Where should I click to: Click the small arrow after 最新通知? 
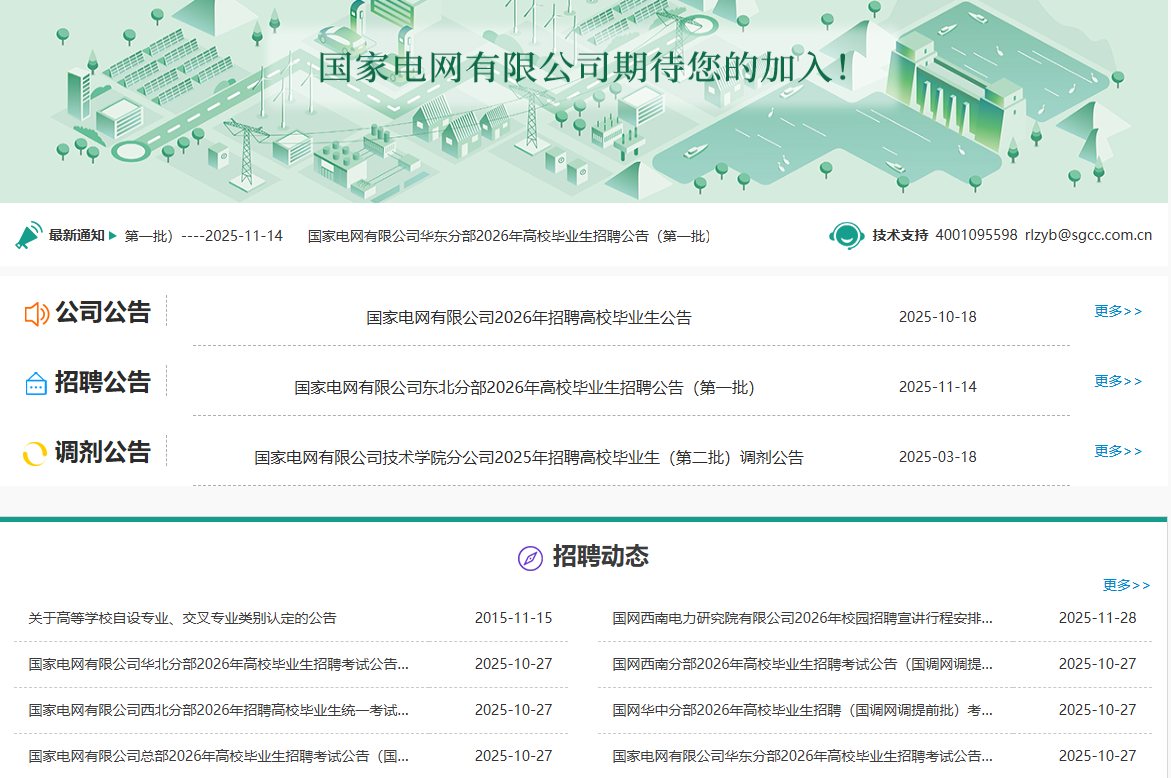click(x=113, y=236)
